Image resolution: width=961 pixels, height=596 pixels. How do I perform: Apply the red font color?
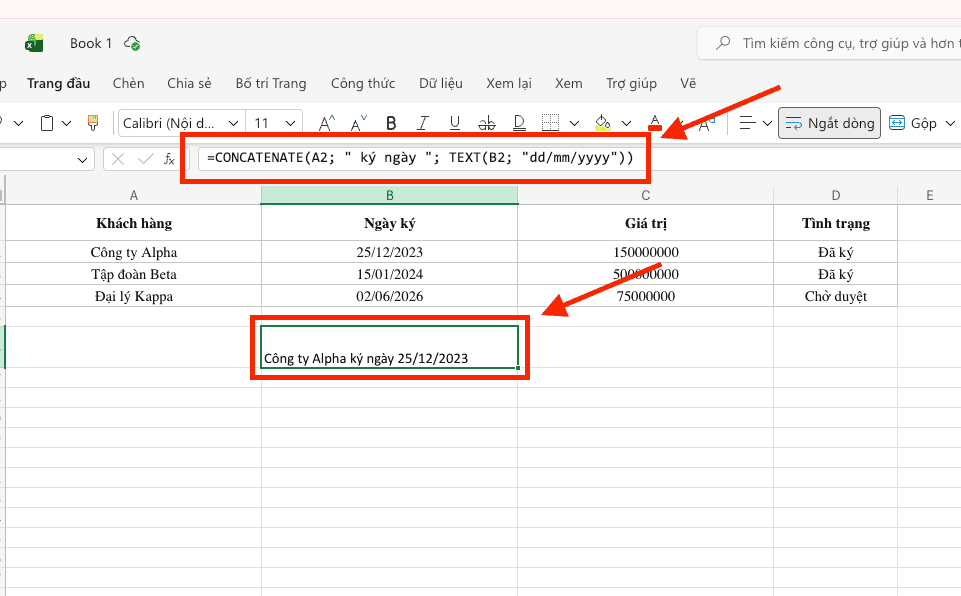[x=655, y=123]
